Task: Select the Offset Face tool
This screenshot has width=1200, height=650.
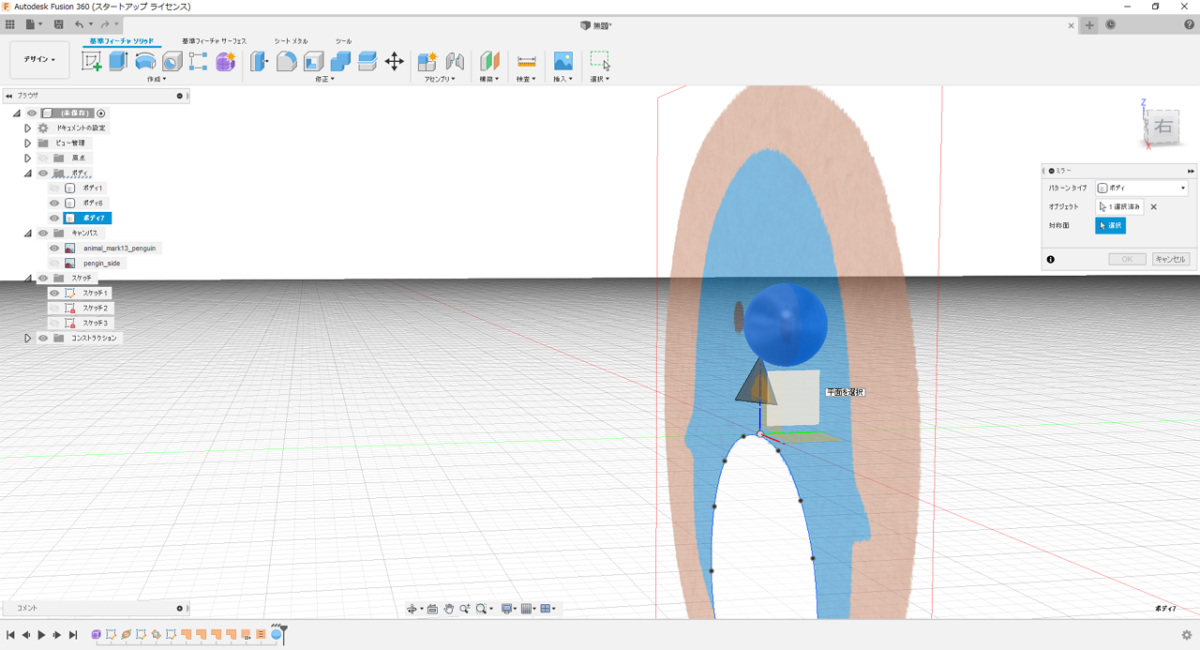Action: pos(367,61)
